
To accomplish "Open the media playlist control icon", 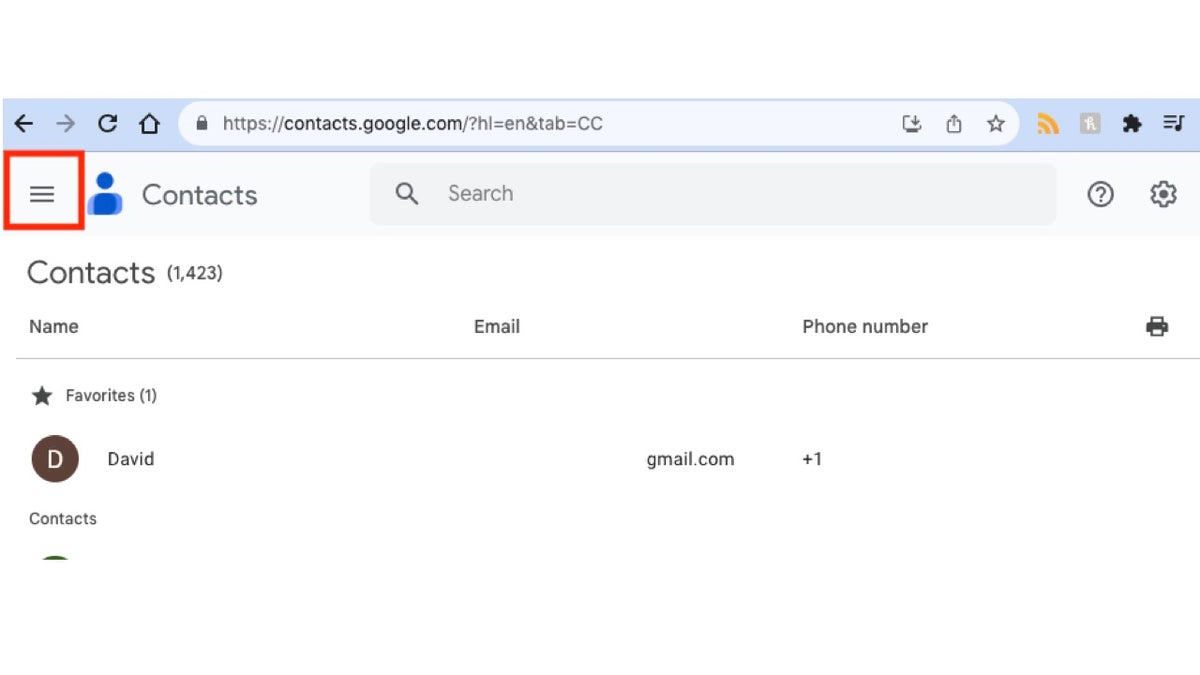I will point(1173,124).
